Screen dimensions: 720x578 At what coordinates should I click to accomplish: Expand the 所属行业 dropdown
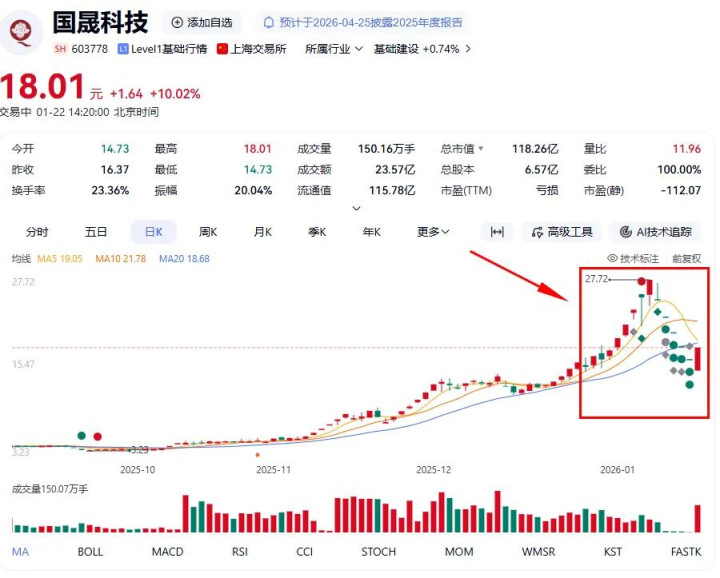(x=334, y=49)
